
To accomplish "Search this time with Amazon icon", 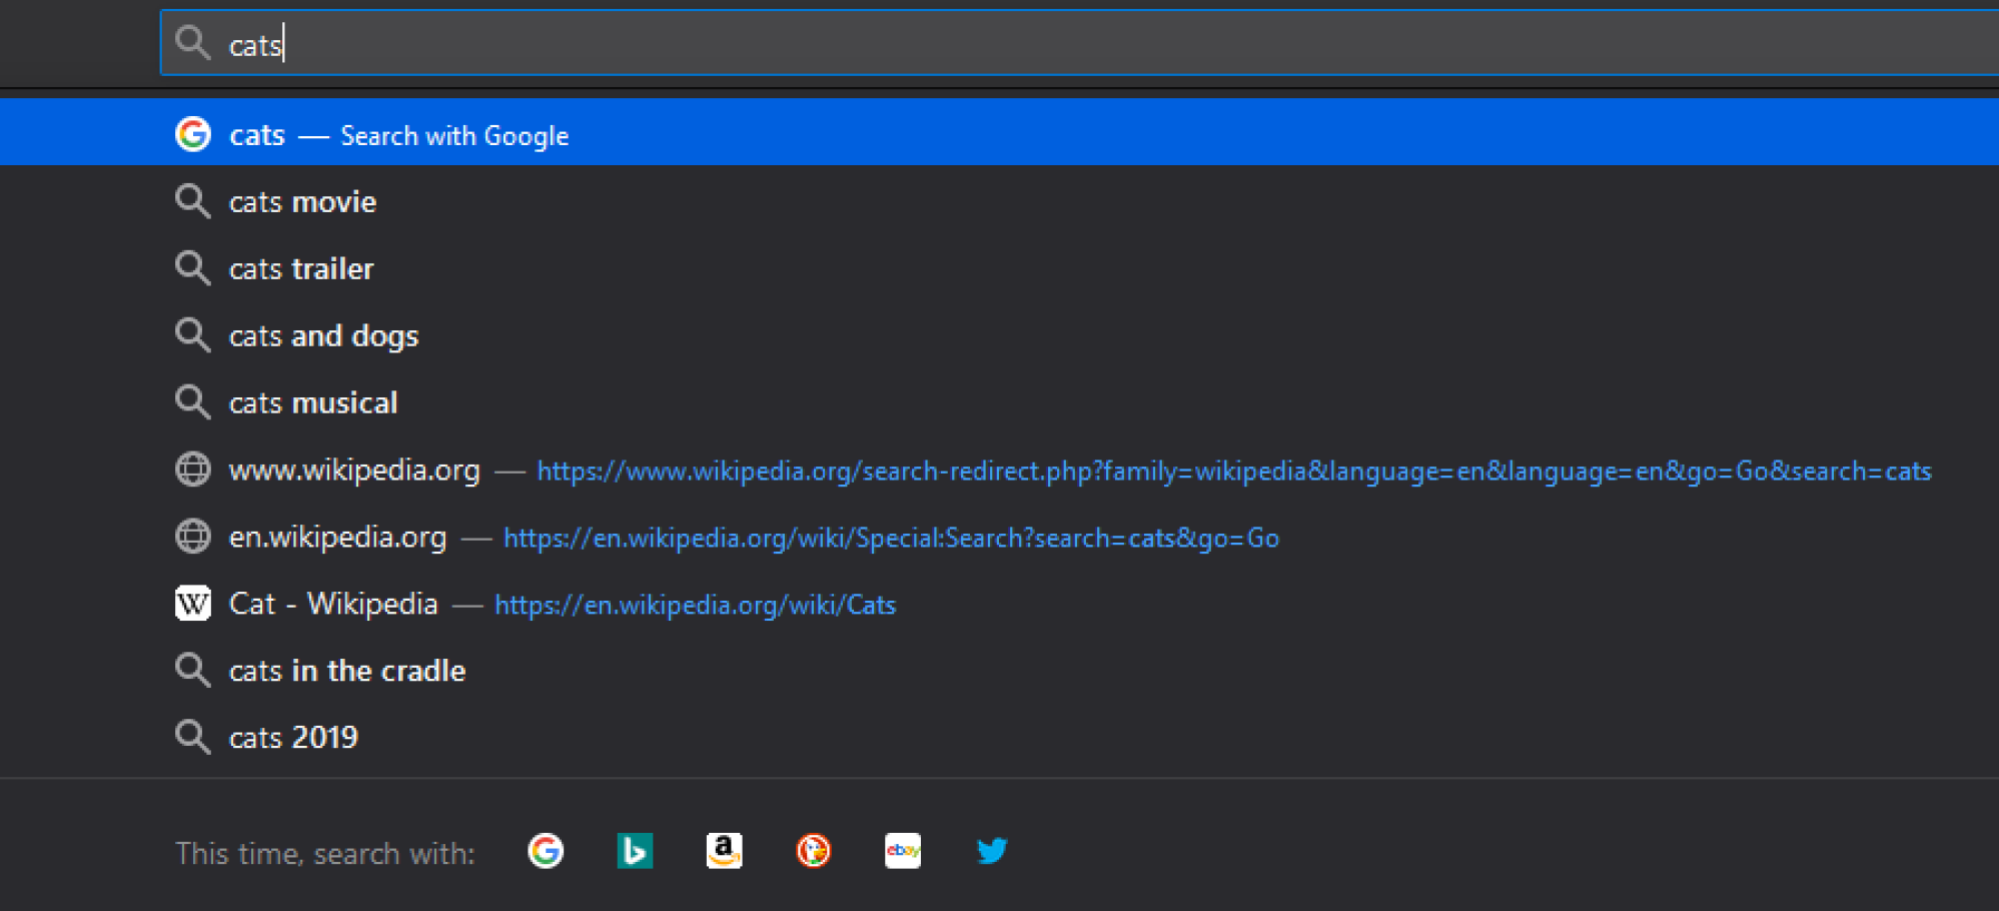I will click(724, 851).
